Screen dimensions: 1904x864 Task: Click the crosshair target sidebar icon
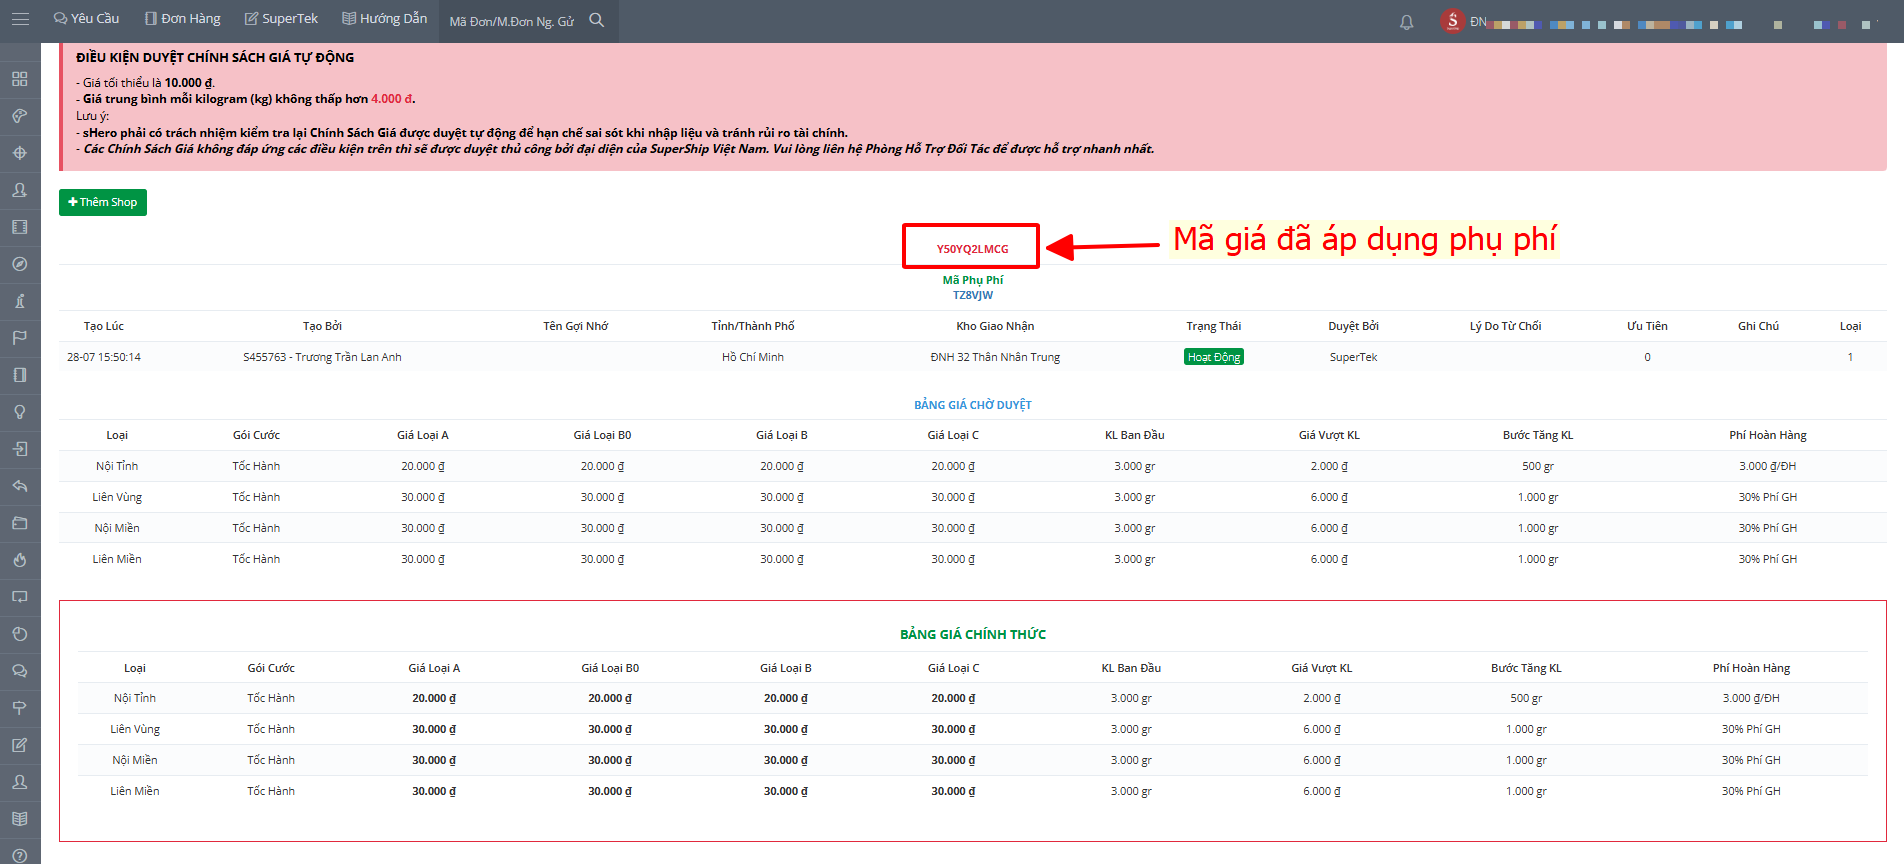click(x=20, y=153)
